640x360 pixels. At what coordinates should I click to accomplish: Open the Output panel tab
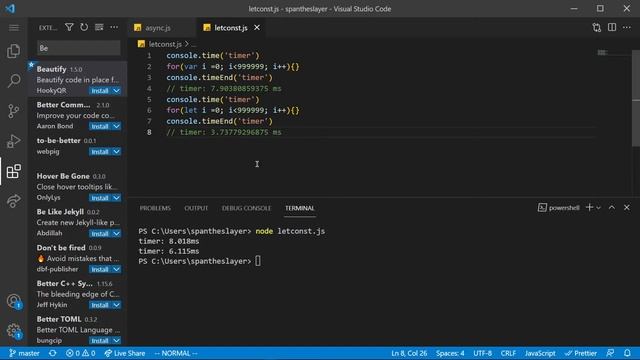click(x=196, y=208)
